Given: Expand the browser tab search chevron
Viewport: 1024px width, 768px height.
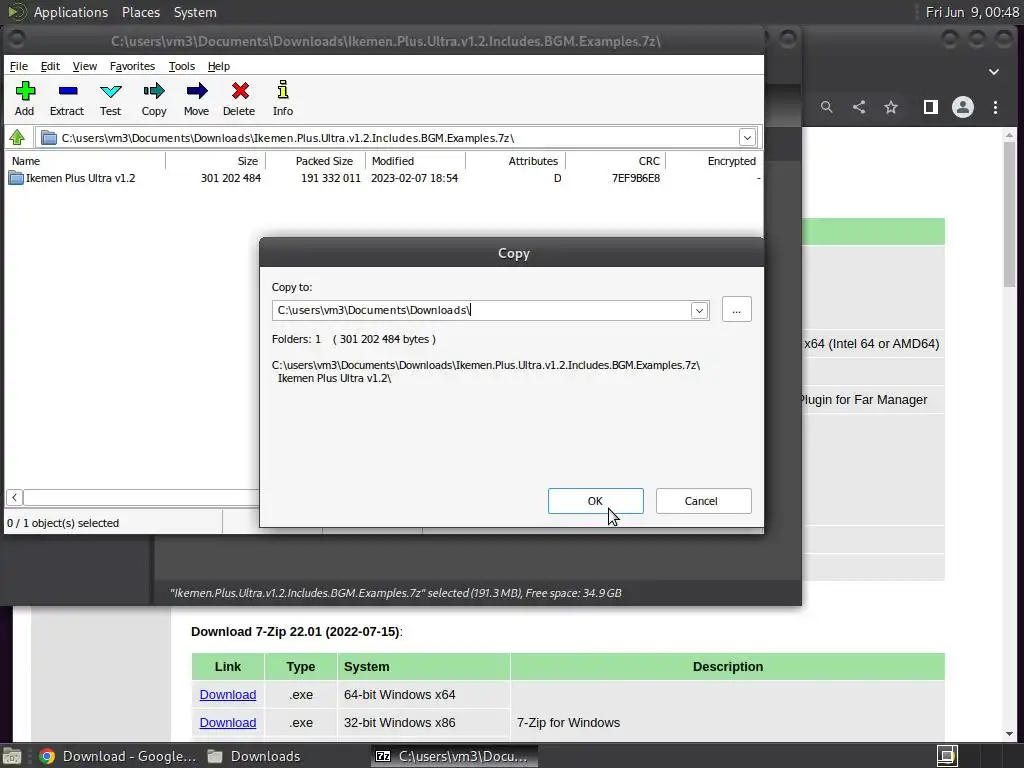Looking at the screenshot, I should click(x=993, y=71).
